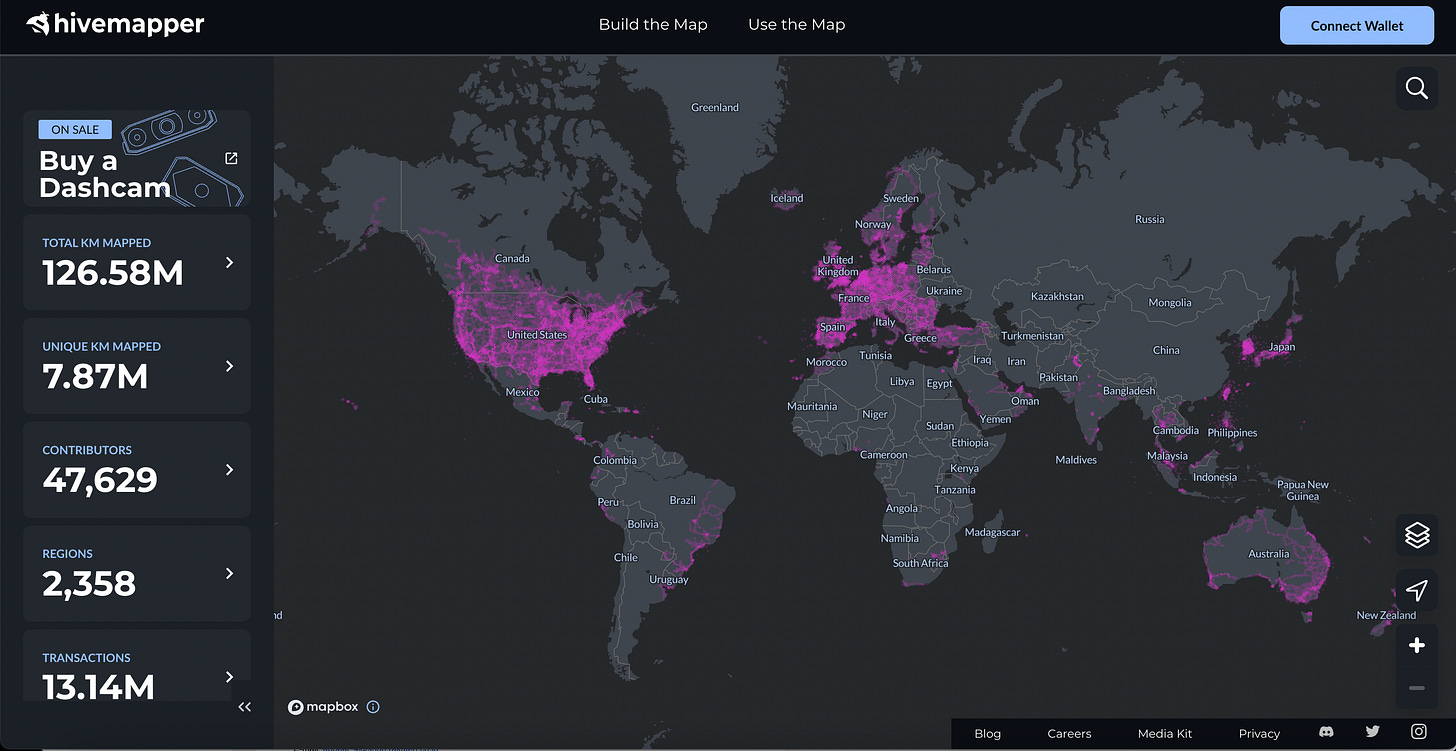The height and width of the screenshot is (751, 1456).
Task: Open the Blog link
Action: pyautogui.click(x=988, y=733)
